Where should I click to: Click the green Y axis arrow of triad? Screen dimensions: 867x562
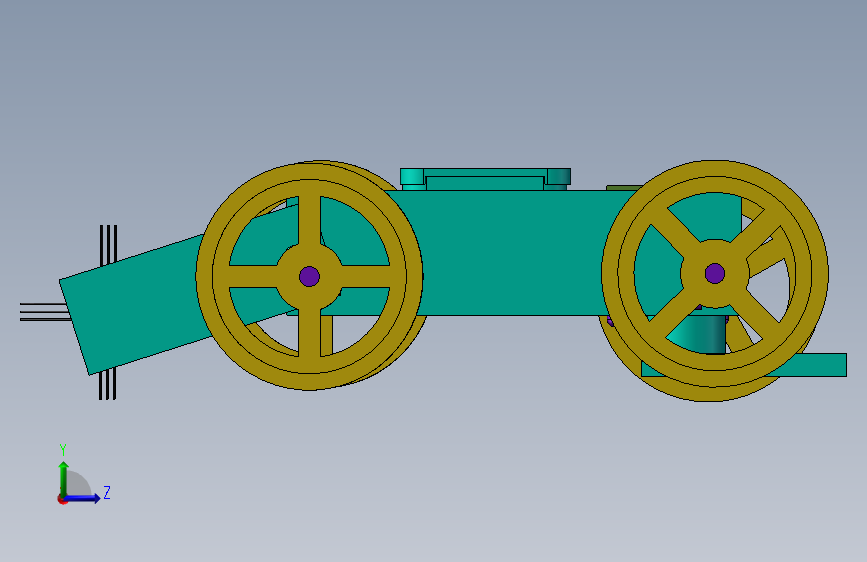(x=64, y=479)
